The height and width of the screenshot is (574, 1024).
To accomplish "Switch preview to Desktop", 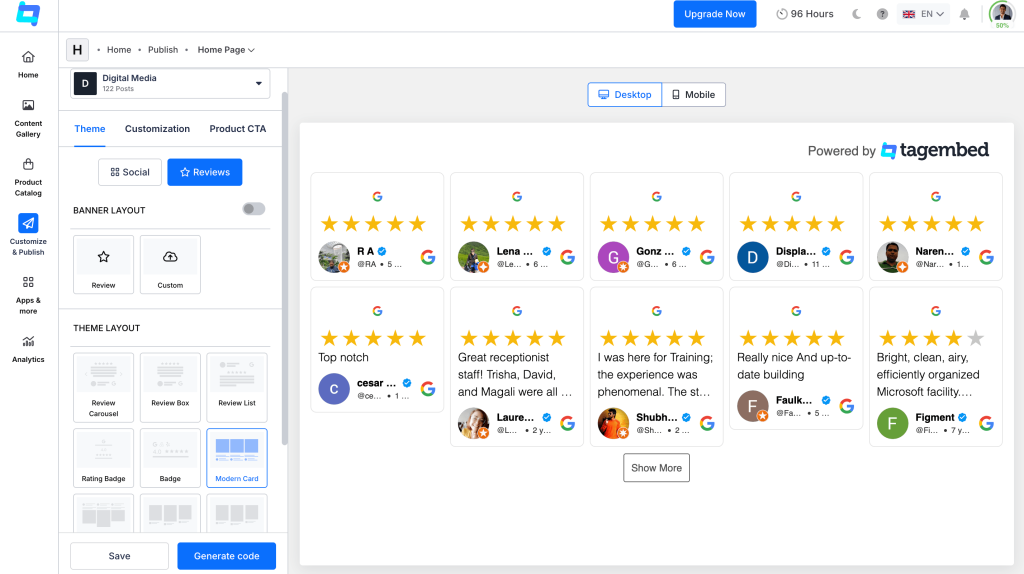I will click(x=625, y=95).
